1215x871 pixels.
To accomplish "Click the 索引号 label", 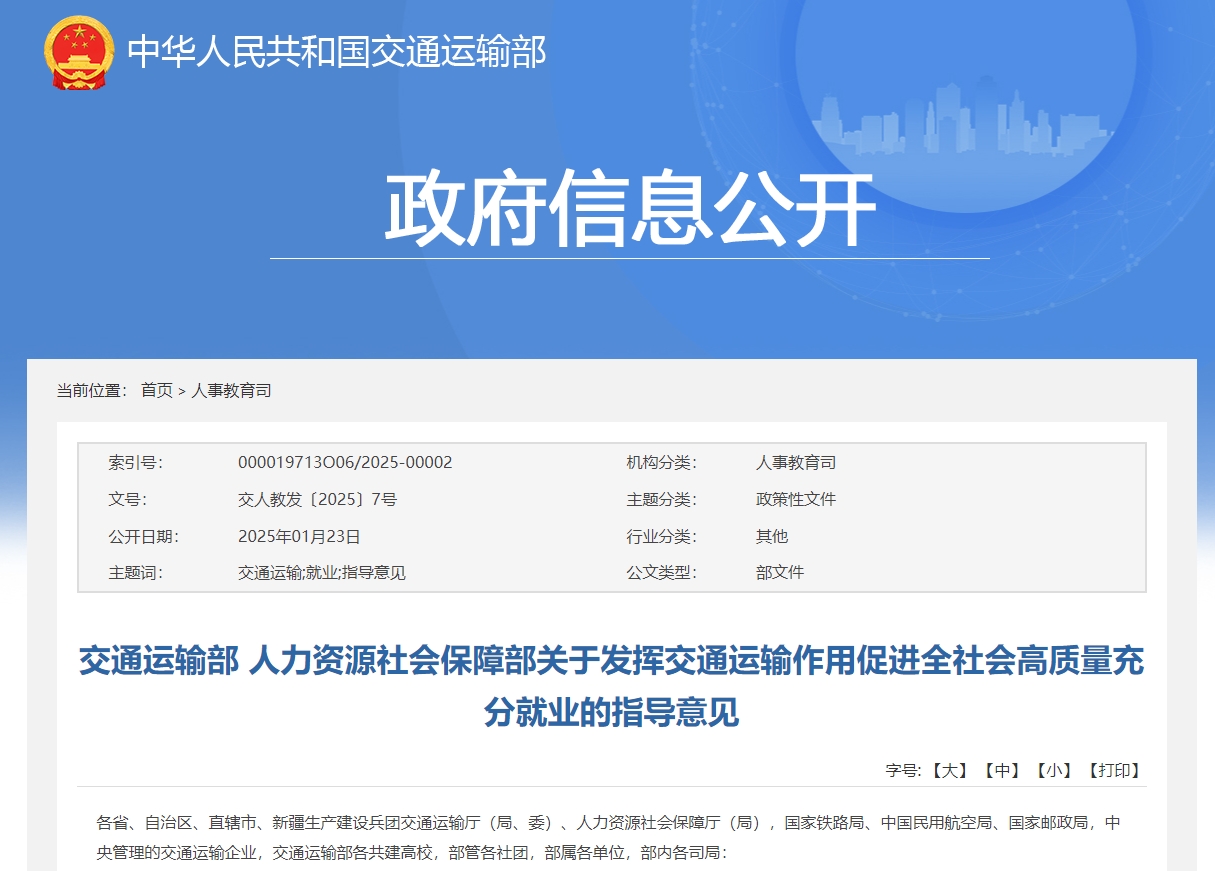I will (x=136, y=462).
